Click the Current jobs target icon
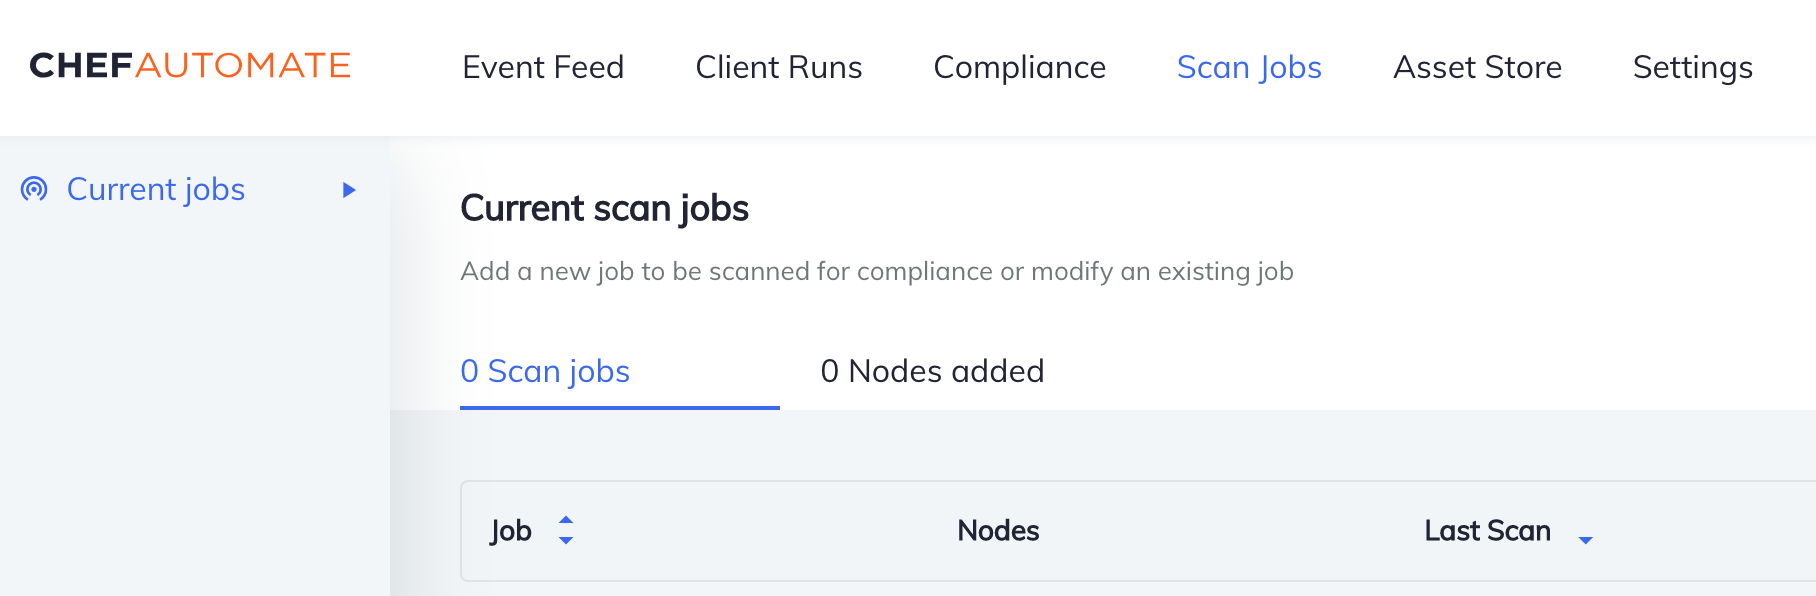Image resolution: width=1816 pixels, height=596 pixels. (x=33, y=189)
